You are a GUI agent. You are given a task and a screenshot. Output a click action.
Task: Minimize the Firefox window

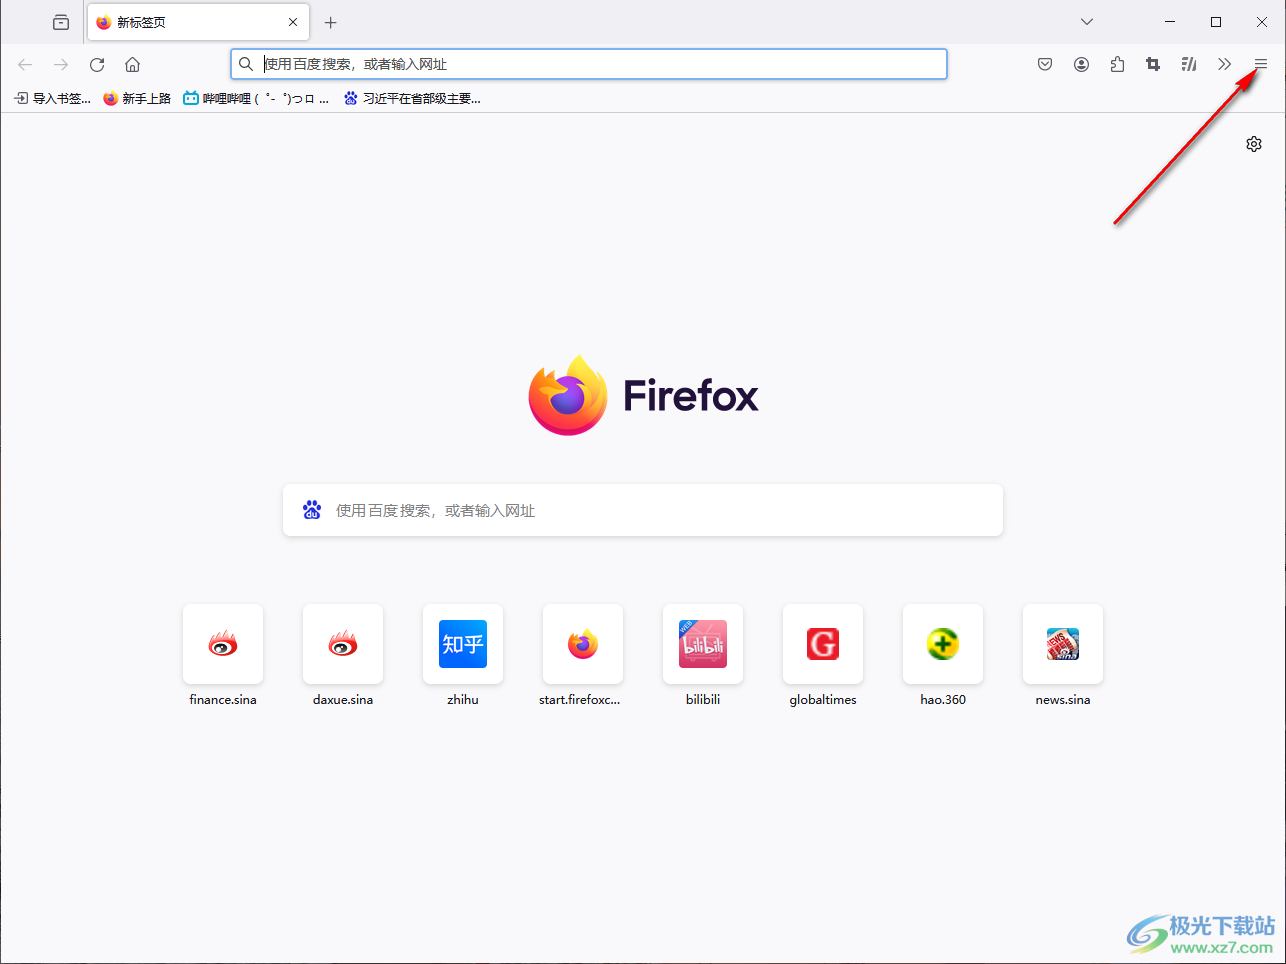[1170, 22]
